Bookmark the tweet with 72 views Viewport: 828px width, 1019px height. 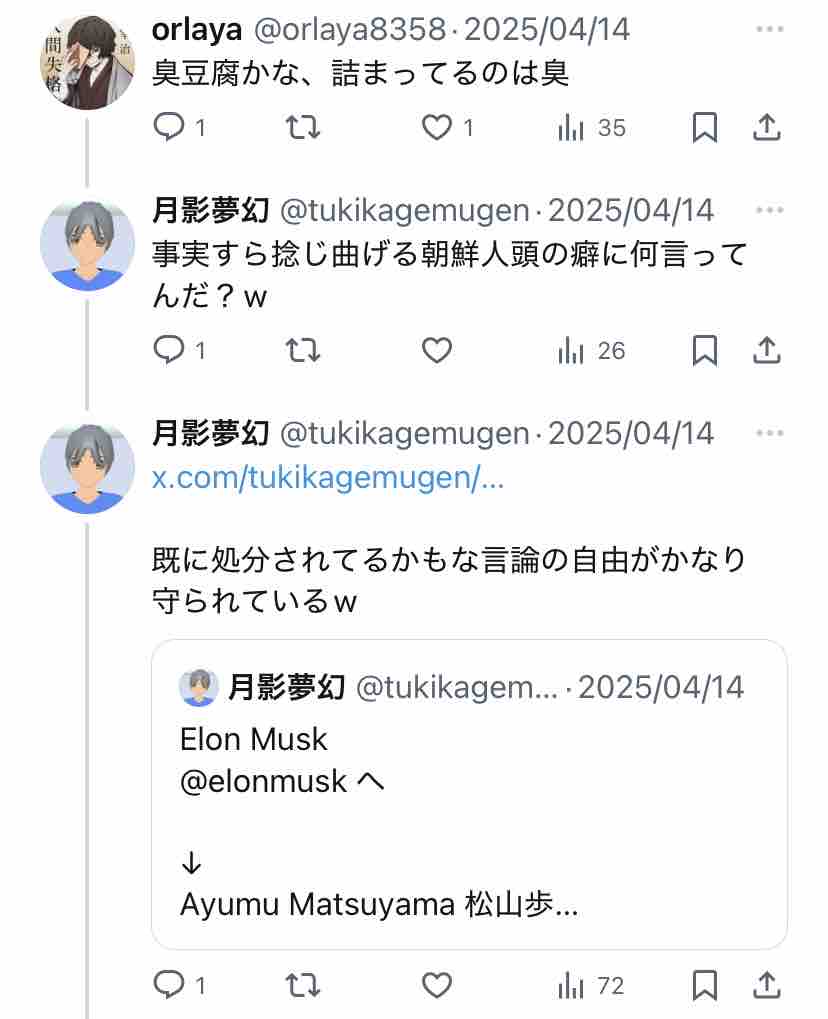point(705,985)
